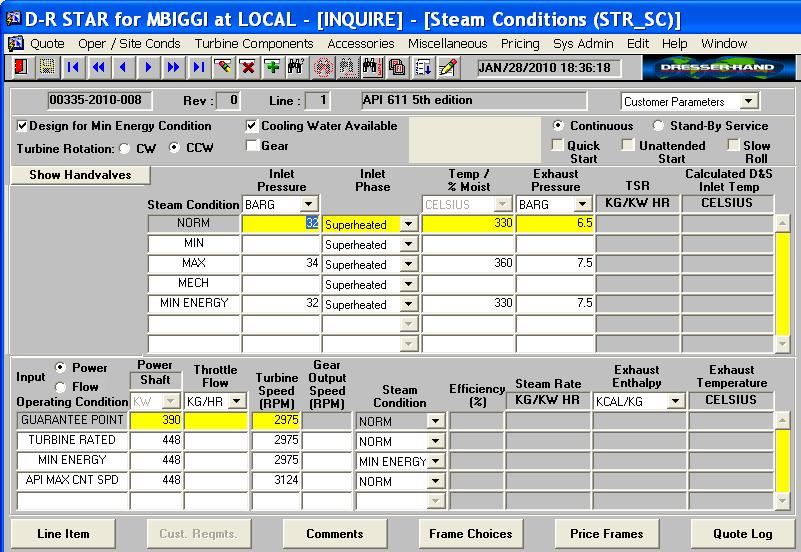Open NORM row Inlet Phase dropdown

408,224
